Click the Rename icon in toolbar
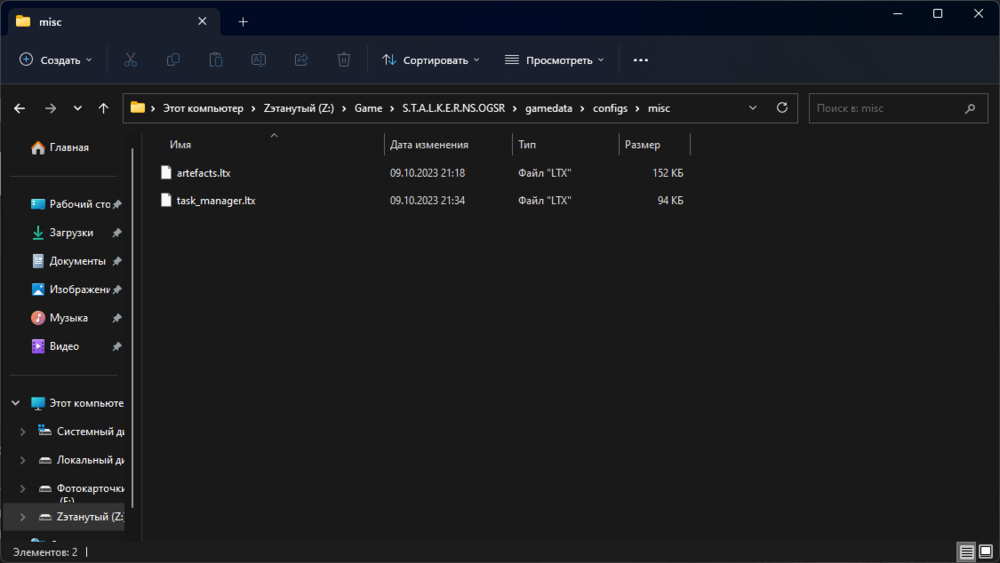The width and height of the screenshot is (1000, 563). [x=258, y=60]
